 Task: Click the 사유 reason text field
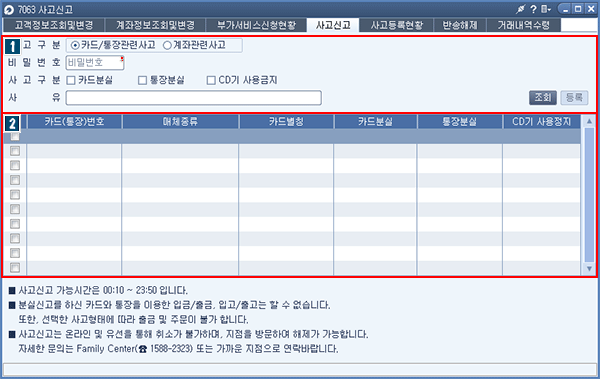pyautogui.click(x=194, y=98)
